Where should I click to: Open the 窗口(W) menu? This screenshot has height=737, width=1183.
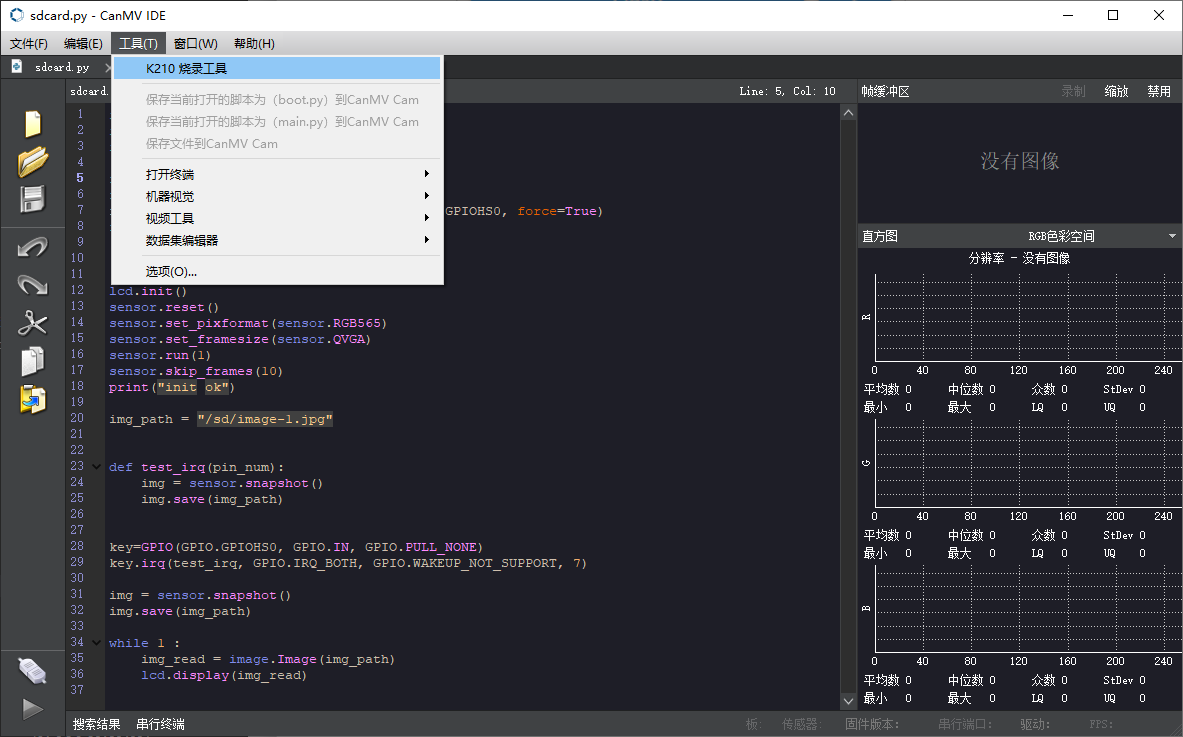(x=195, y=44)
